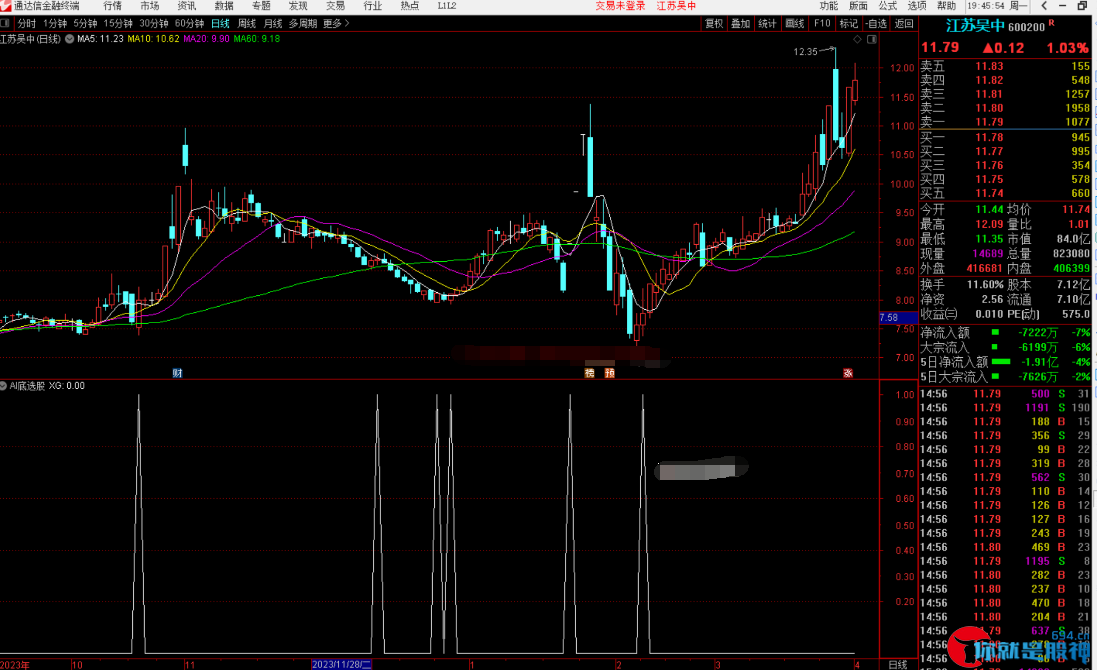Screen dimensions: 1097x670
Task: Click the 江苏吴中 red title link
Action: pos(676,6)
